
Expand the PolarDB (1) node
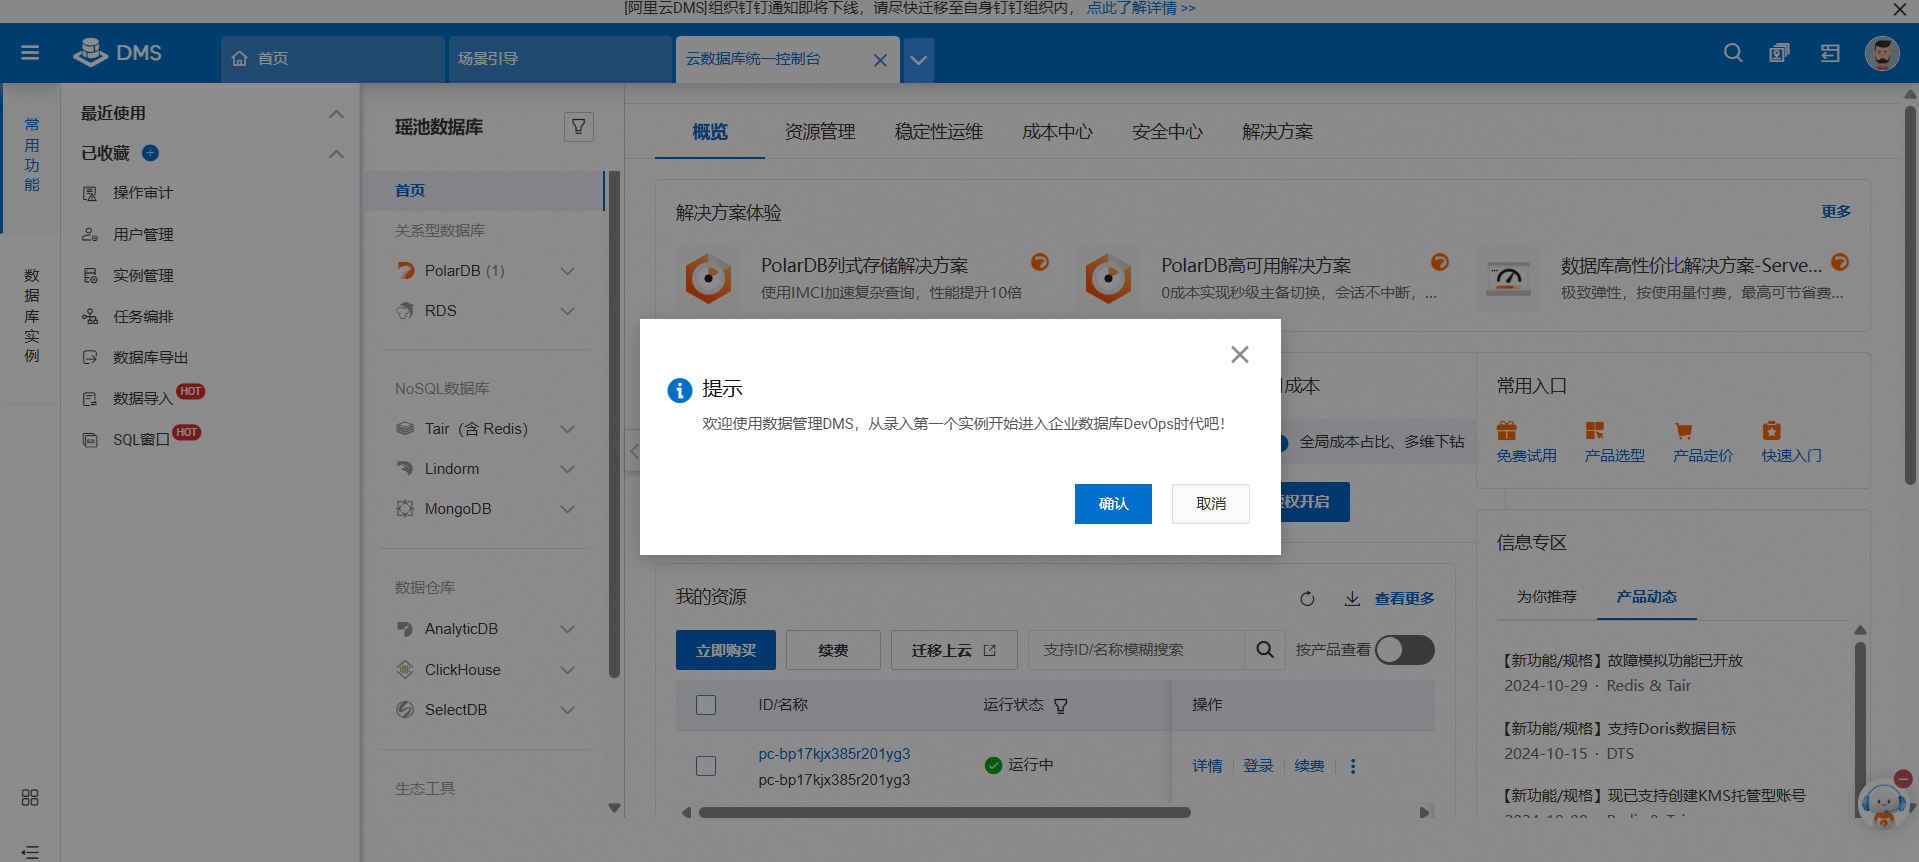(x=568, y=271)
